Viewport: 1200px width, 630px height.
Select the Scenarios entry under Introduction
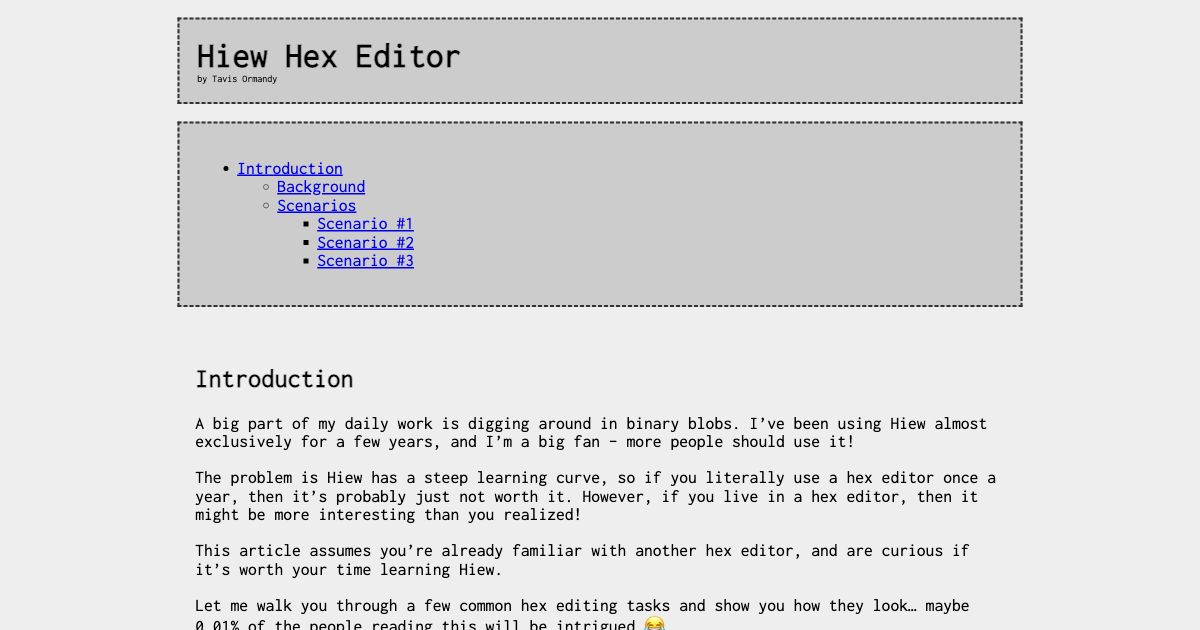[316, 205]
